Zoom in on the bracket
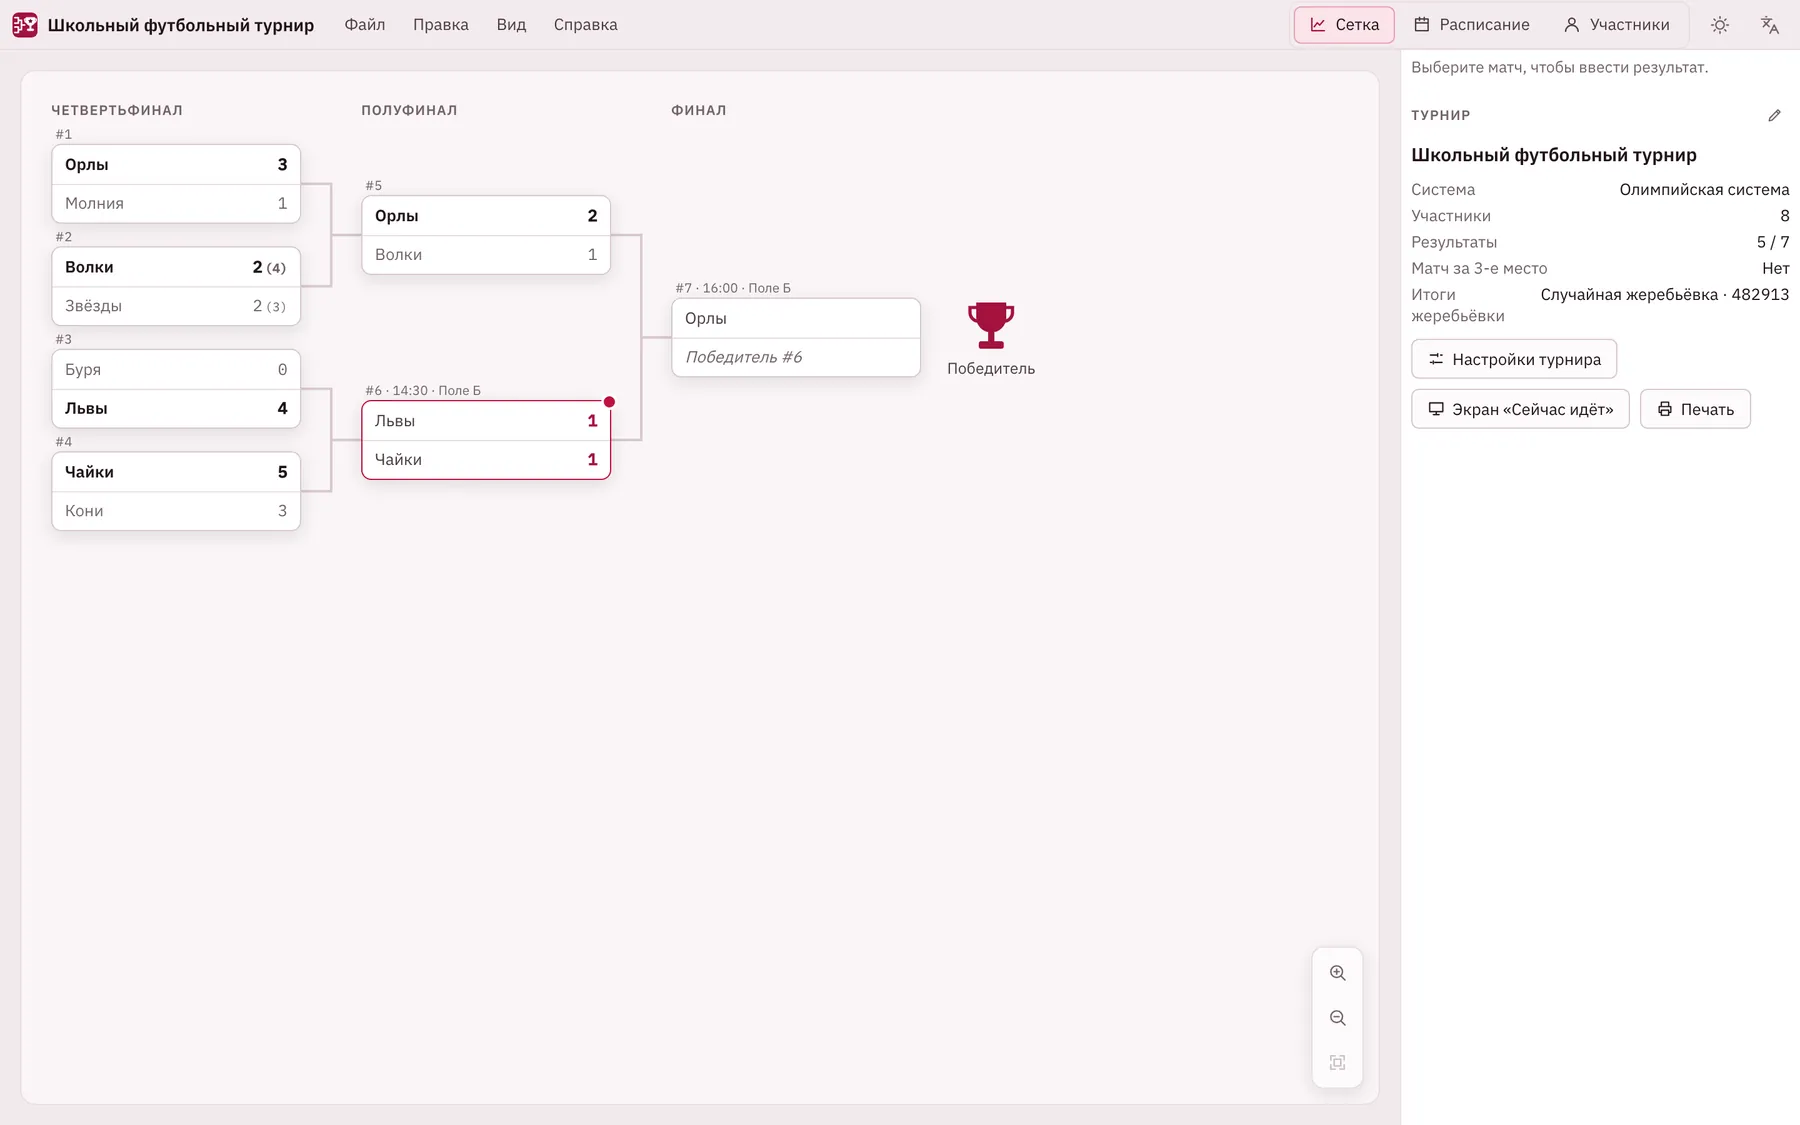 click(1338, 973)
